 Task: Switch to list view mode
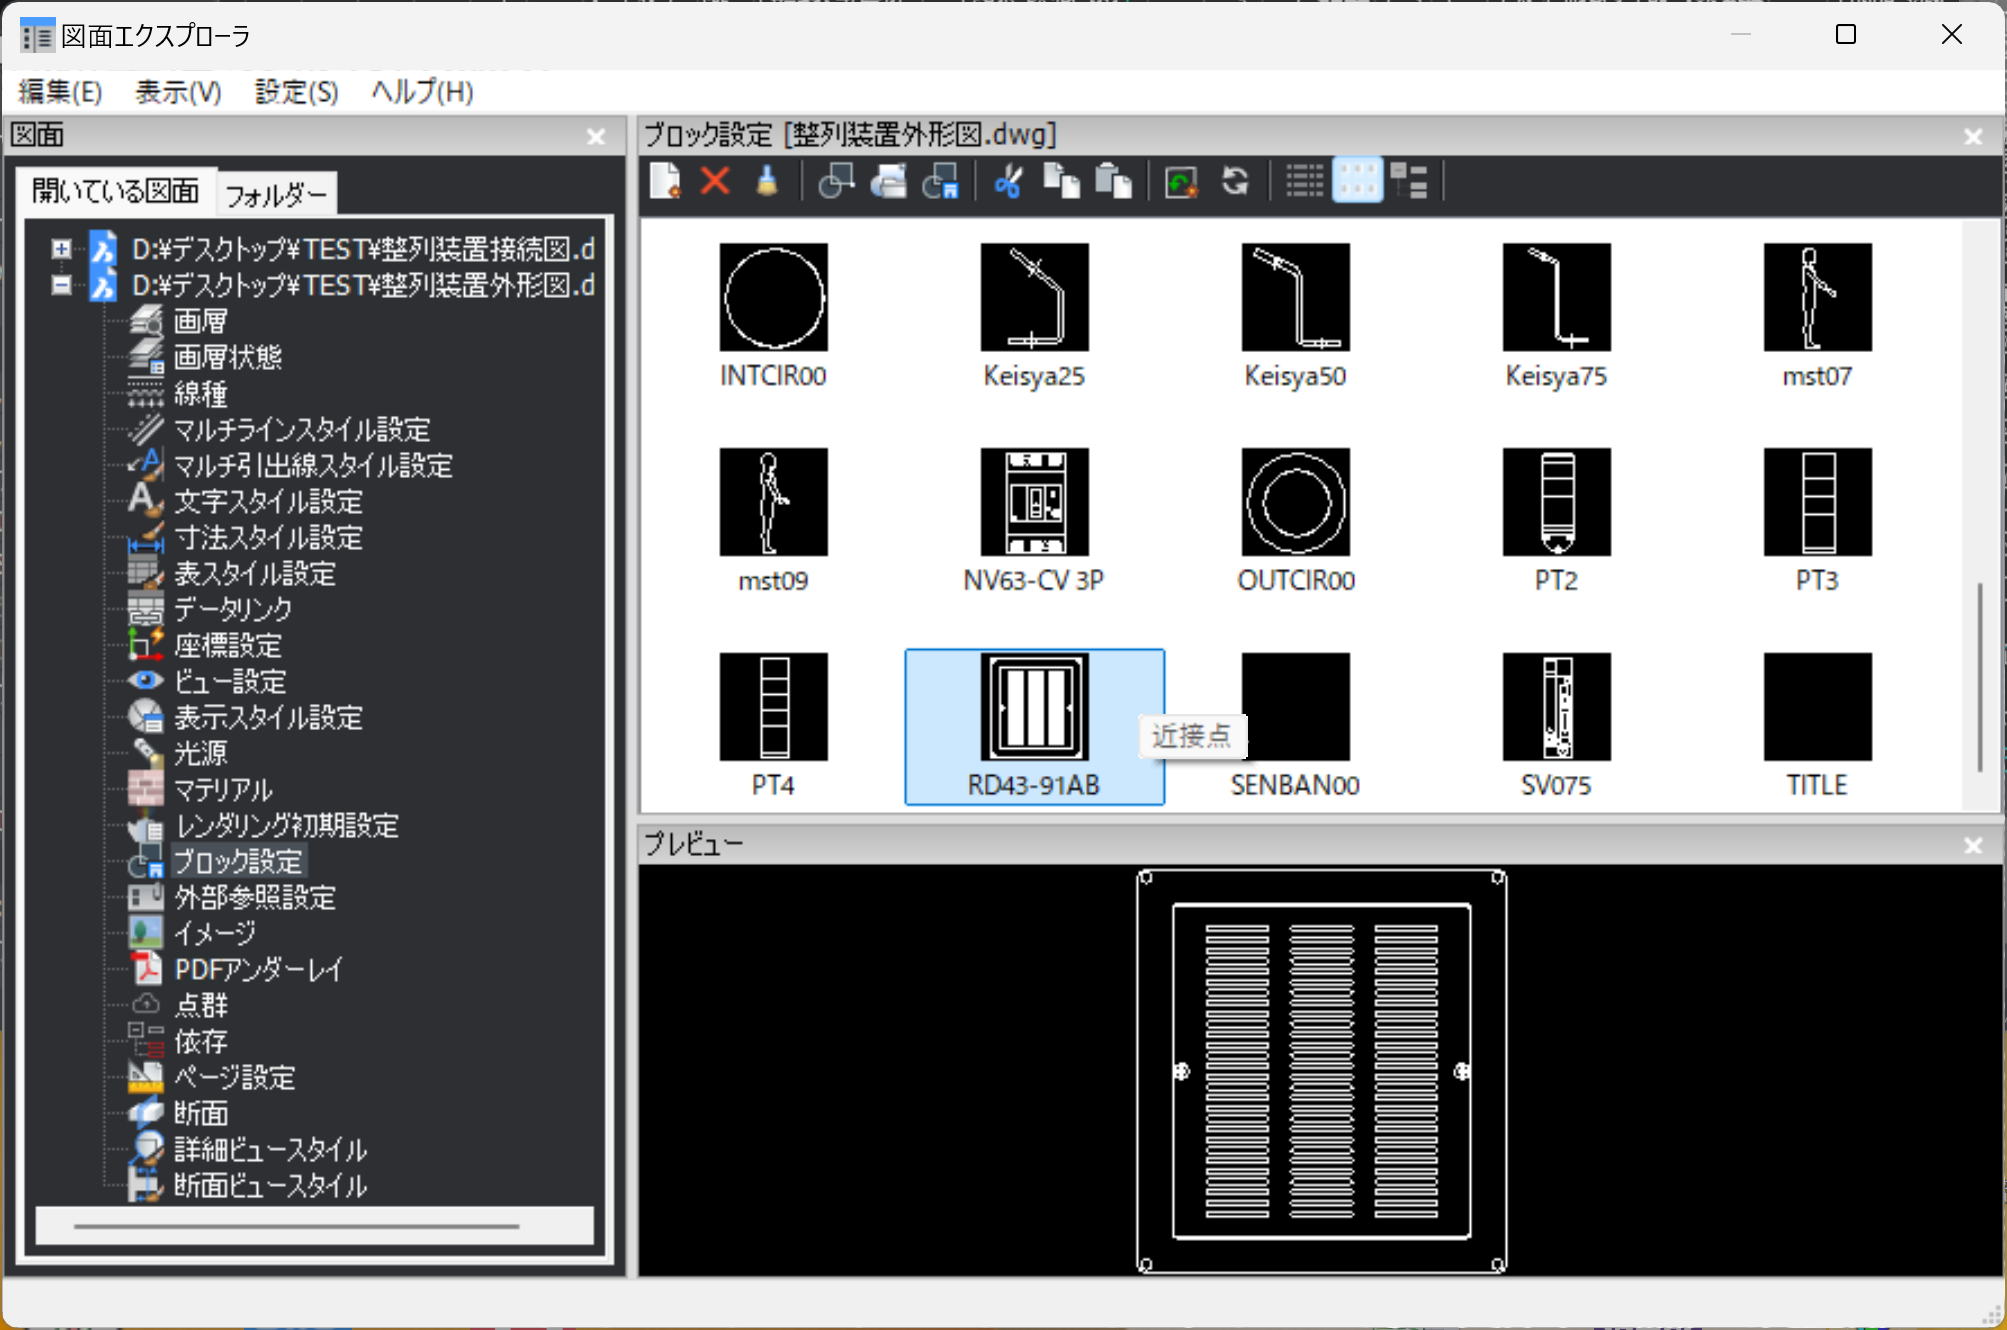click(1304, 182)
